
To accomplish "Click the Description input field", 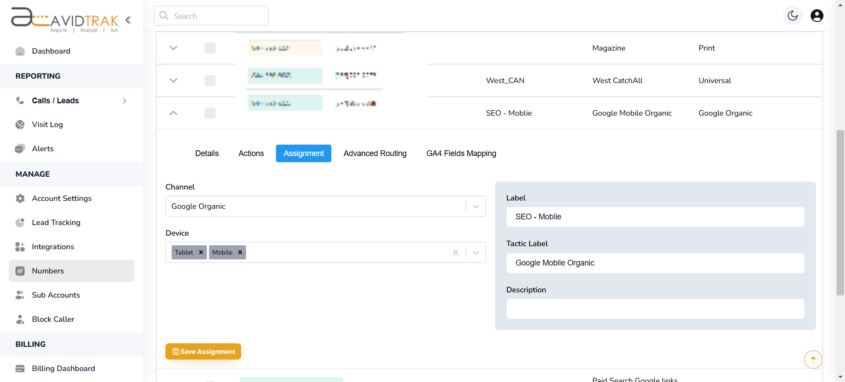I will pyautogui.click(x=655, y=309).
